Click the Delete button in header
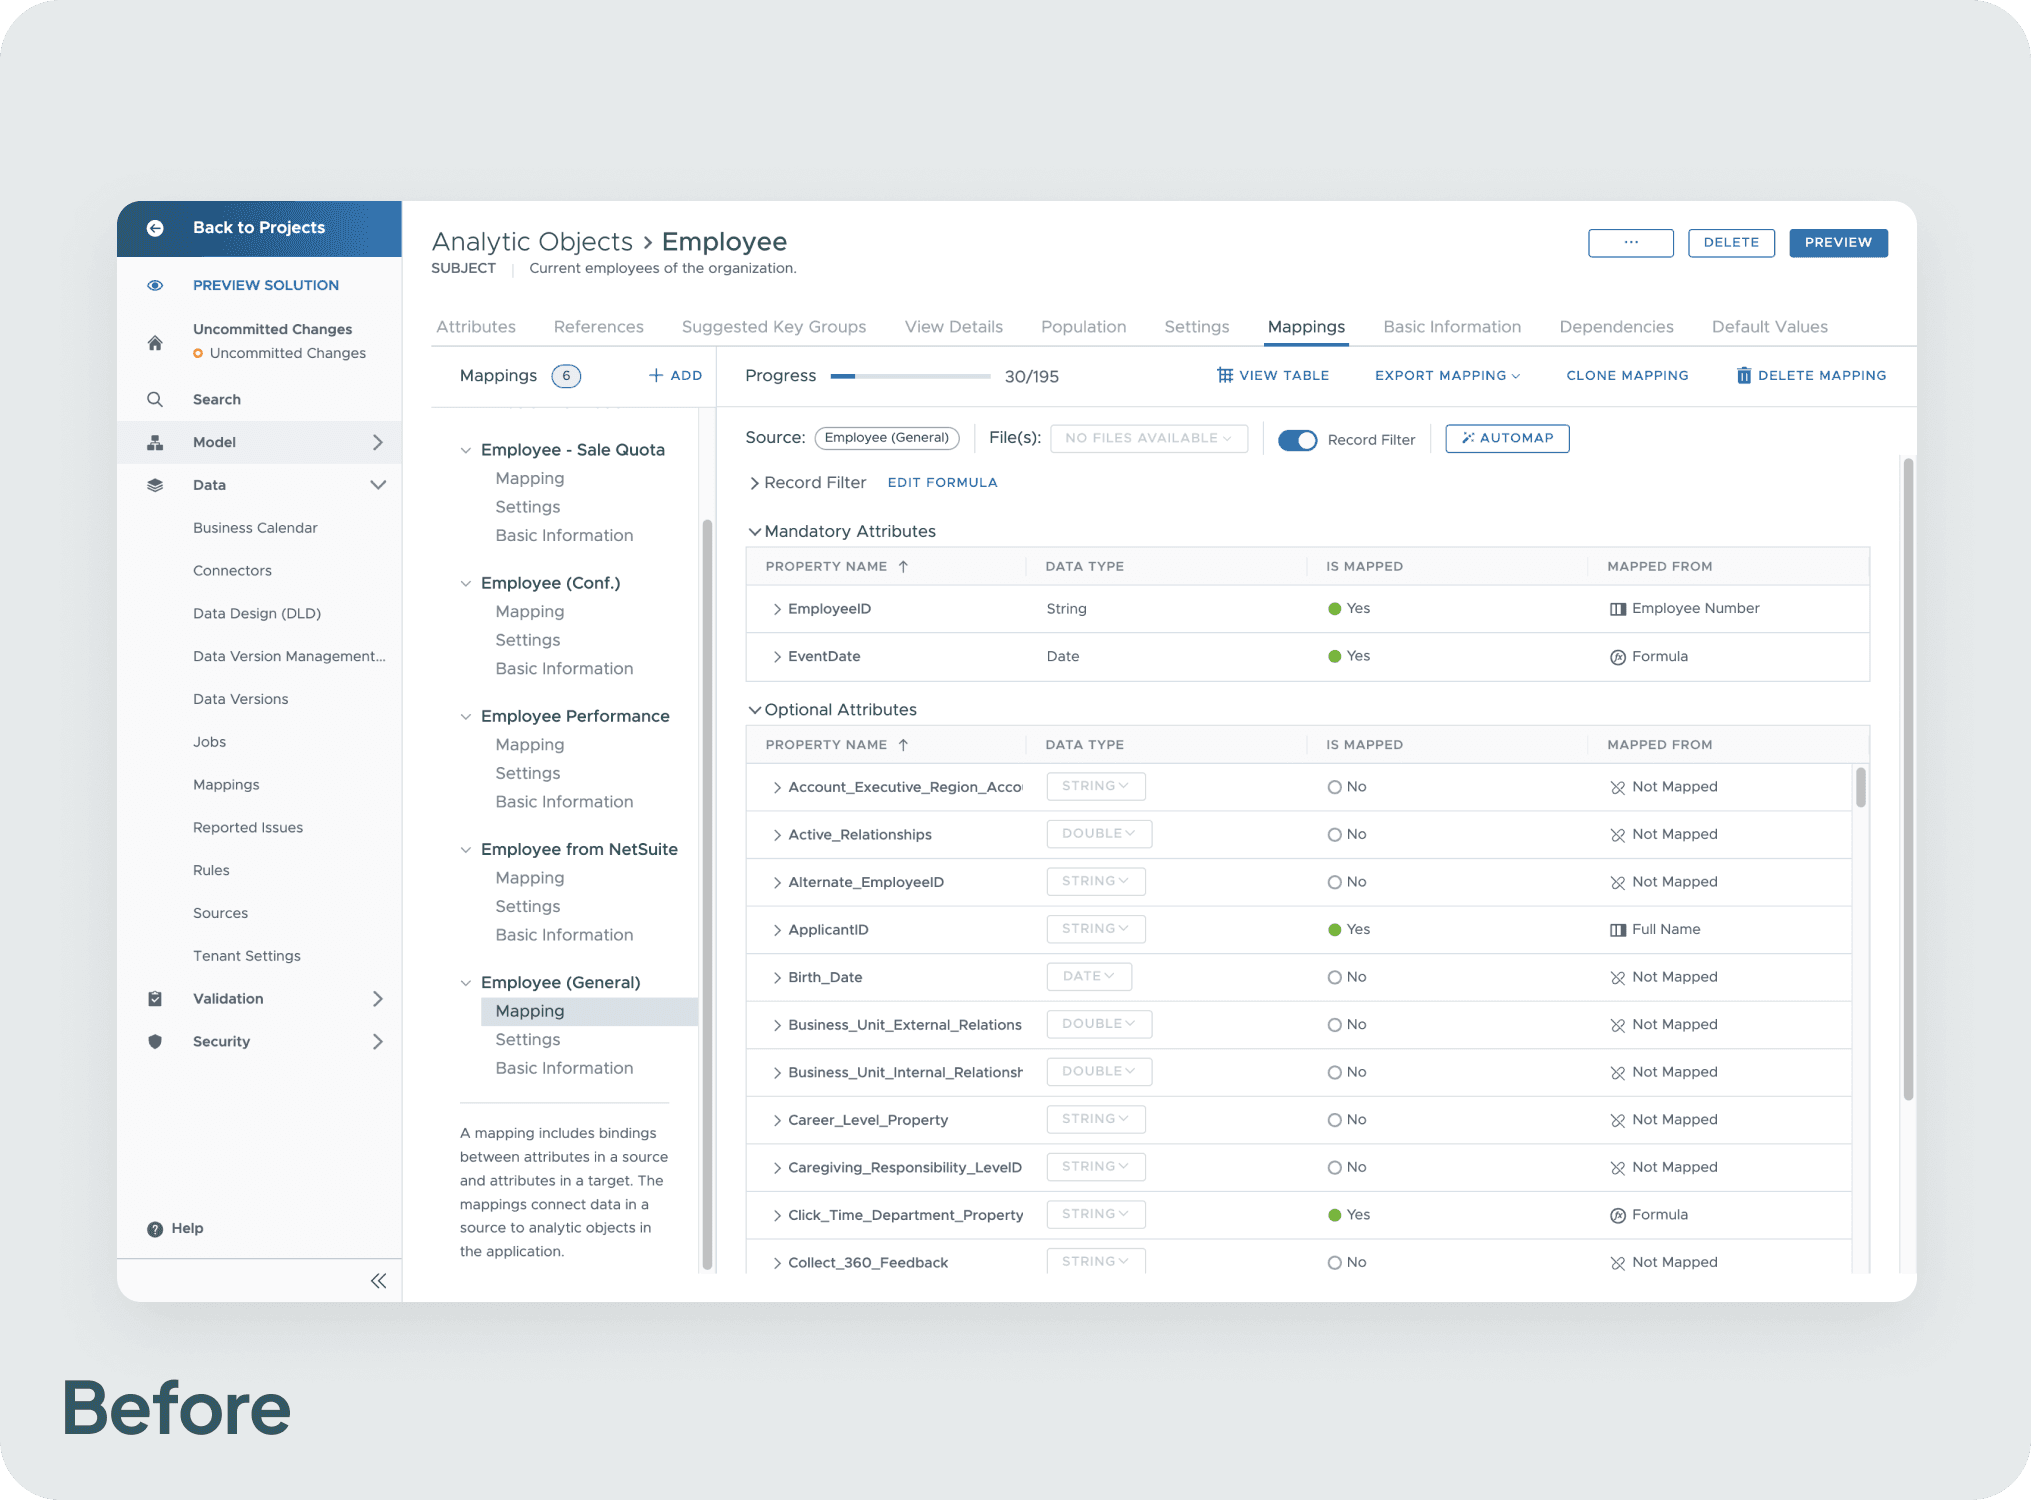Screen dimensions: 2031x1500 1731,243
